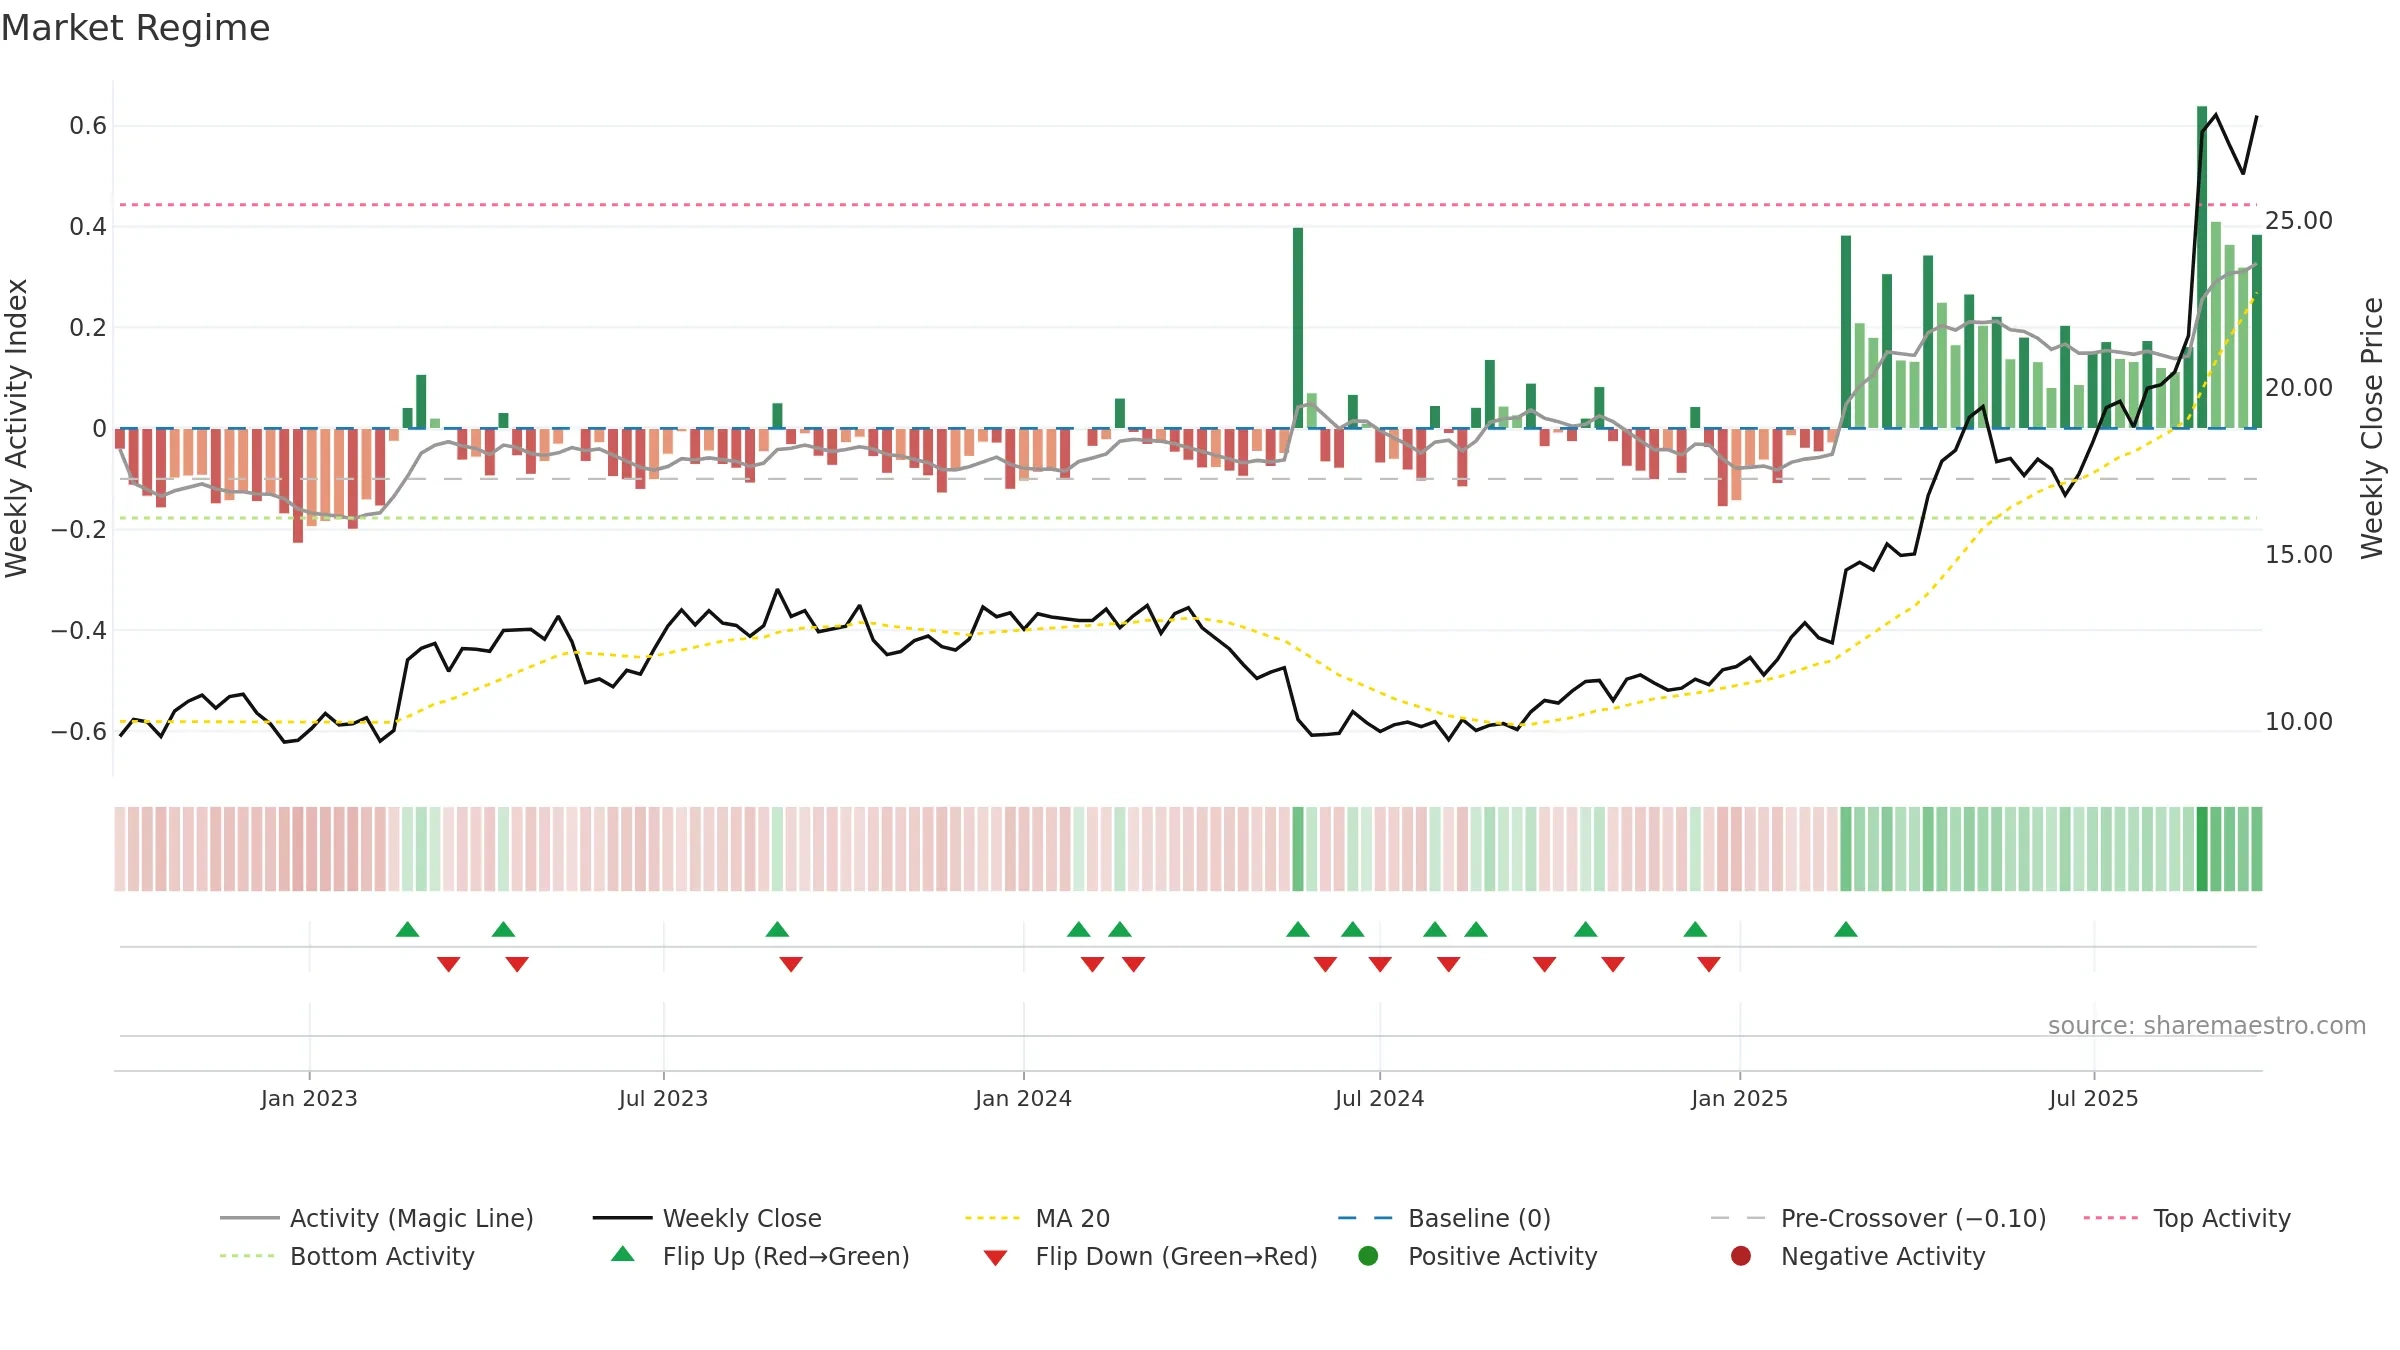Click the Negative Activity red dot icon

coord(1741,1255)
